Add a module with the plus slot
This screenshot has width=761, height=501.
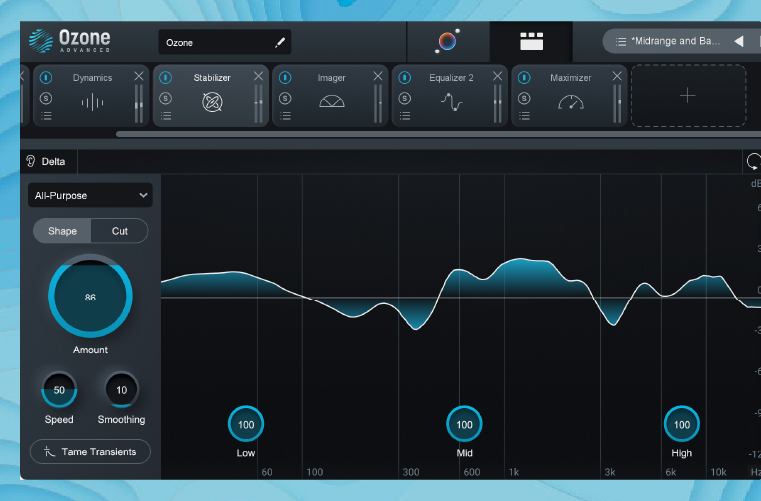tap(688, 96)
